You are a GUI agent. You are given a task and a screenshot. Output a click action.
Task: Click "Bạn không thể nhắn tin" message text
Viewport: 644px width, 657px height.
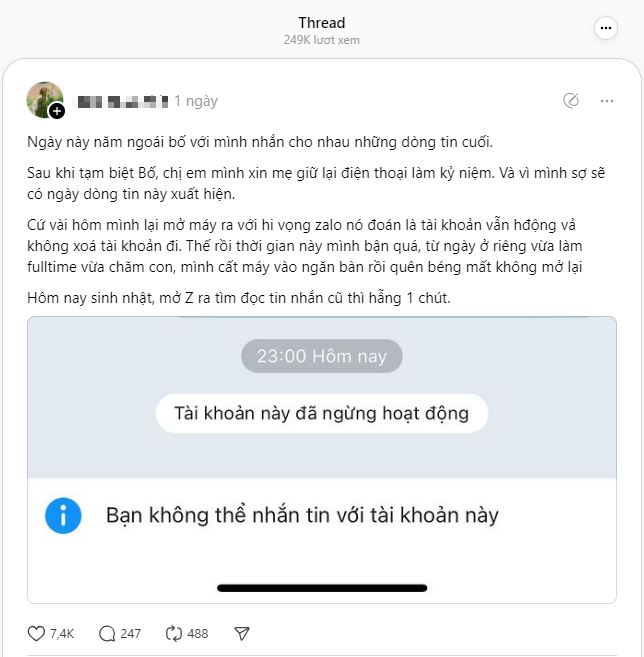302,516
